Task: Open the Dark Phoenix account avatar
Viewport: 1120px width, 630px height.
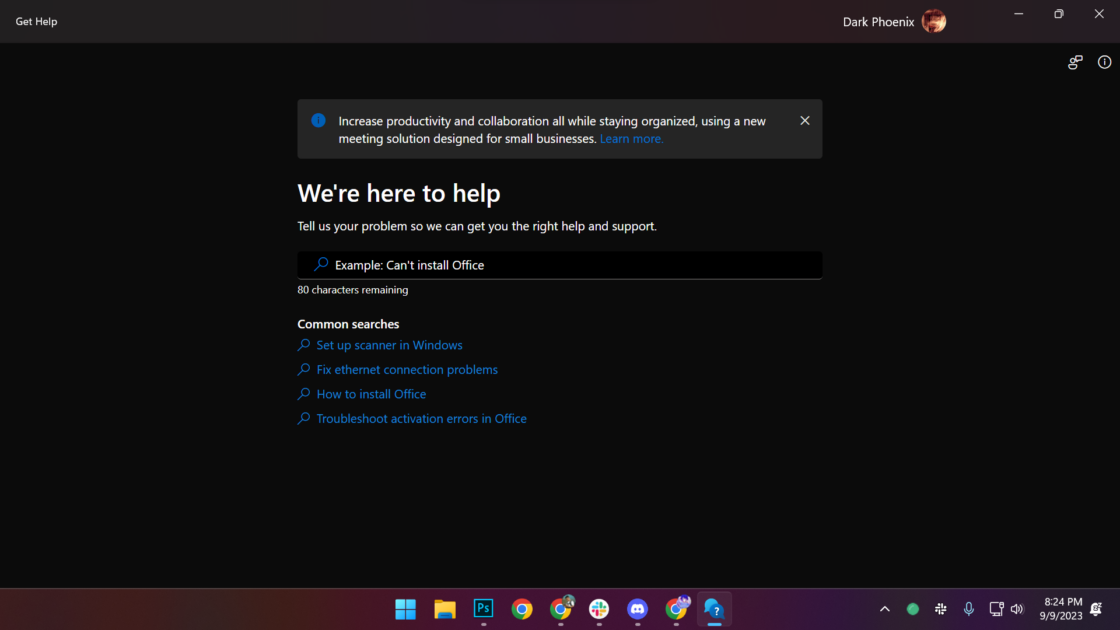Action: [934, 21]
